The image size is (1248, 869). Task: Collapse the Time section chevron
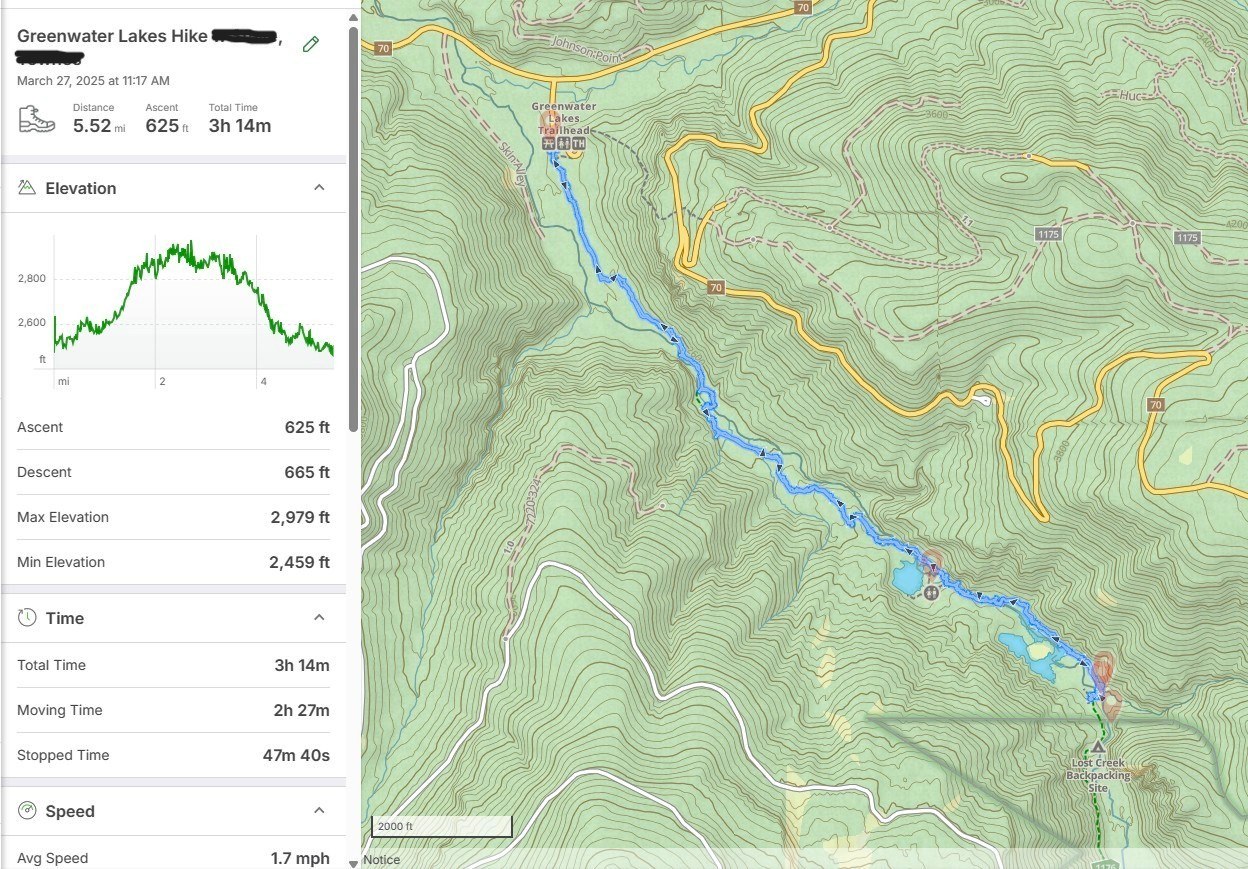click(x=319, y=618)
